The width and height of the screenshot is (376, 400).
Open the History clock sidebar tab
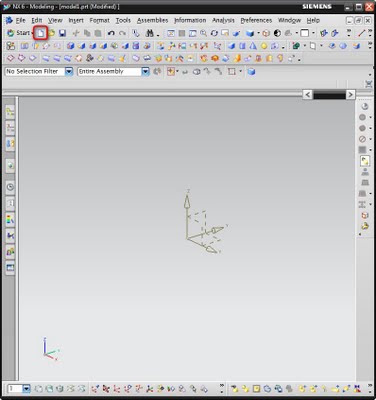pyautogui.click(x=10, y=187)
